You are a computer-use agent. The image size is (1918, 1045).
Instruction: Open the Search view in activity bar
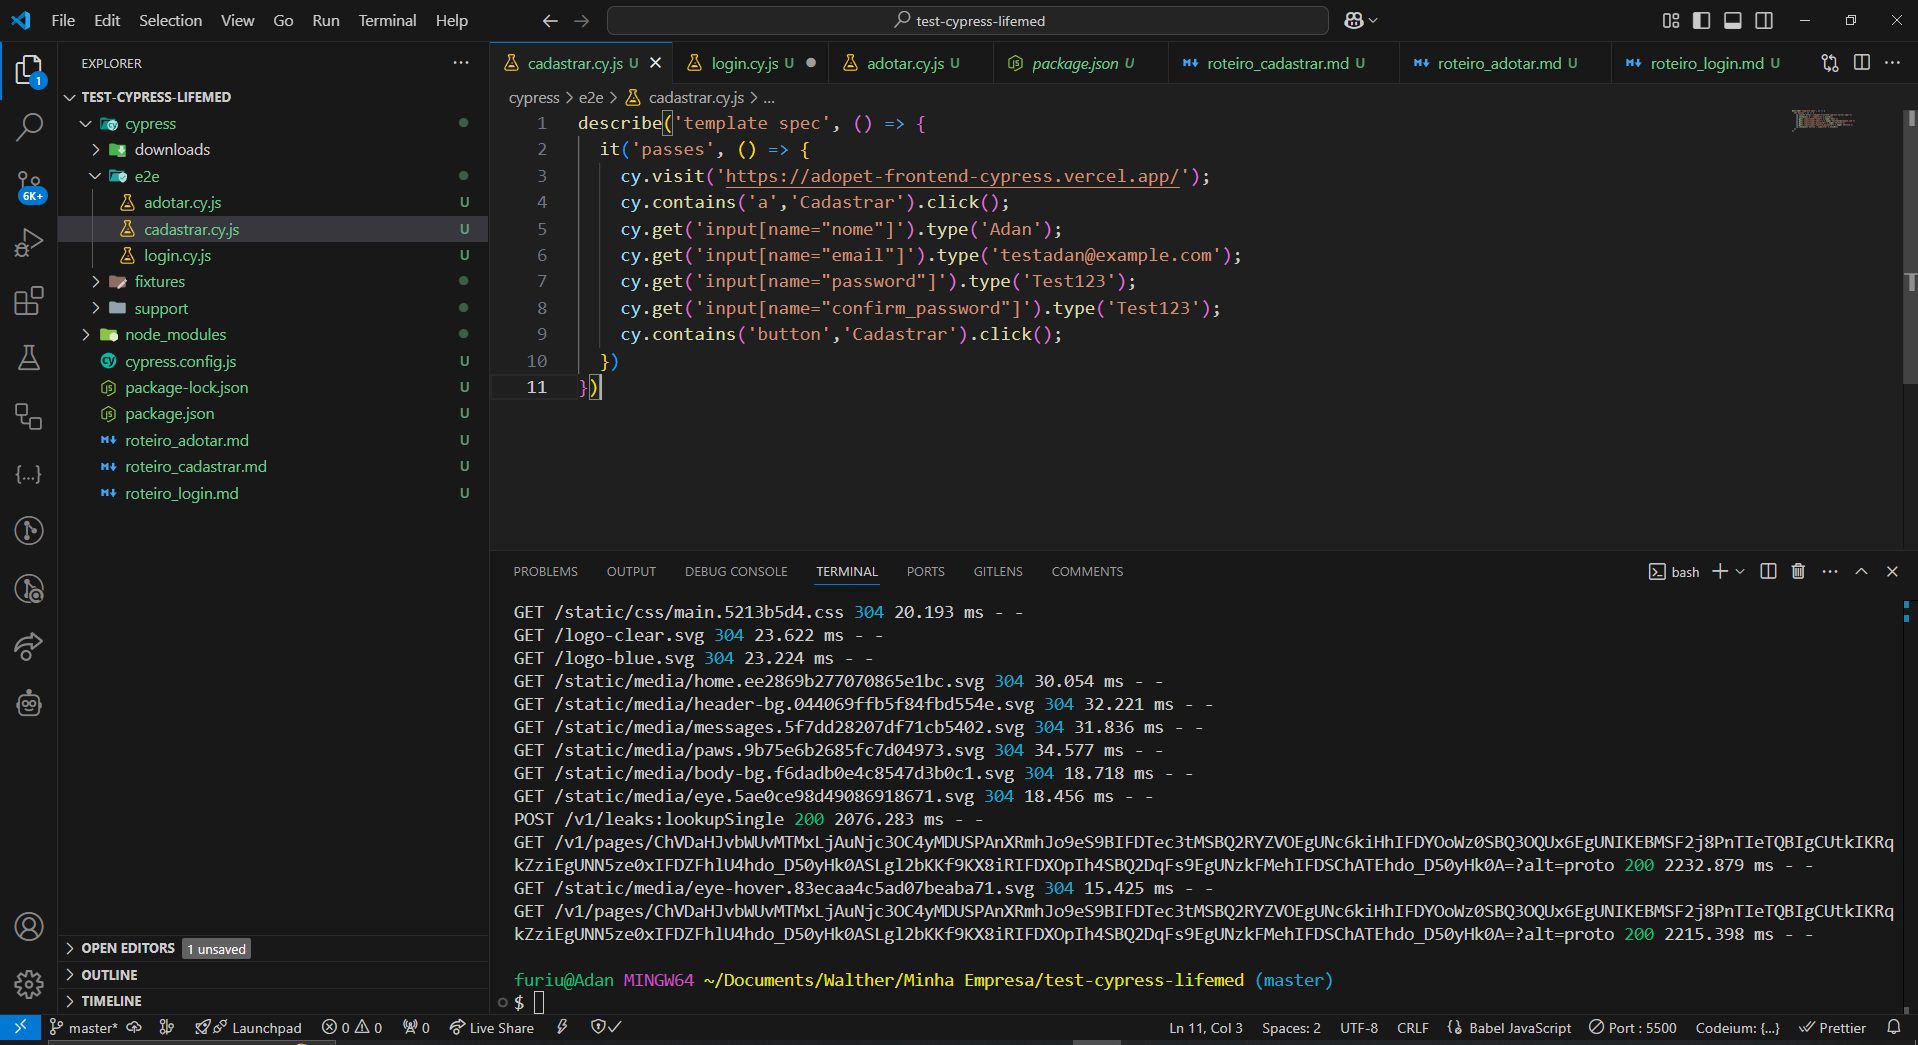coord(29,127)
